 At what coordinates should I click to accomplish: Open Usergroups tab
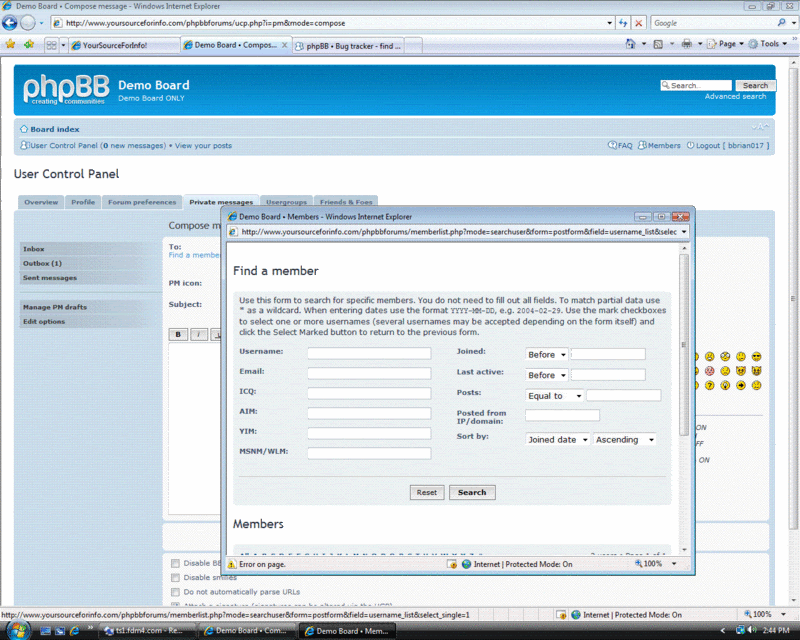click(286, 202)
